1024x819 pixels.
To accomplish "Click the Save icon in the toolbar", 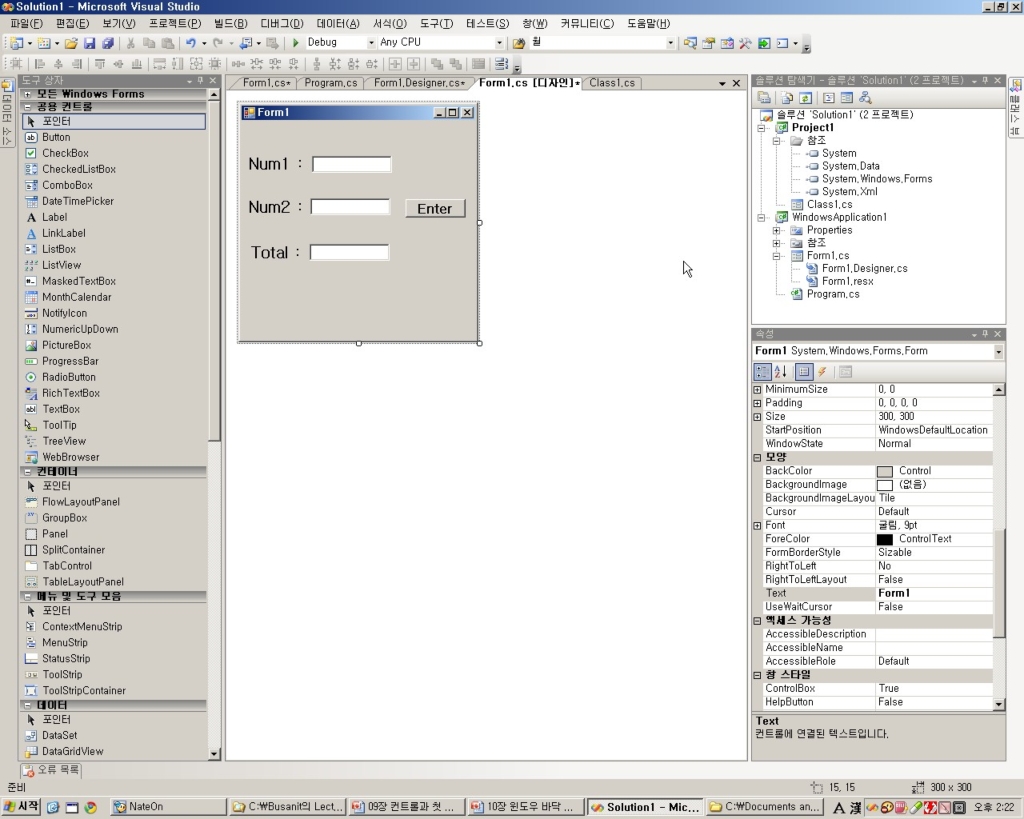I will pos(89,43).
